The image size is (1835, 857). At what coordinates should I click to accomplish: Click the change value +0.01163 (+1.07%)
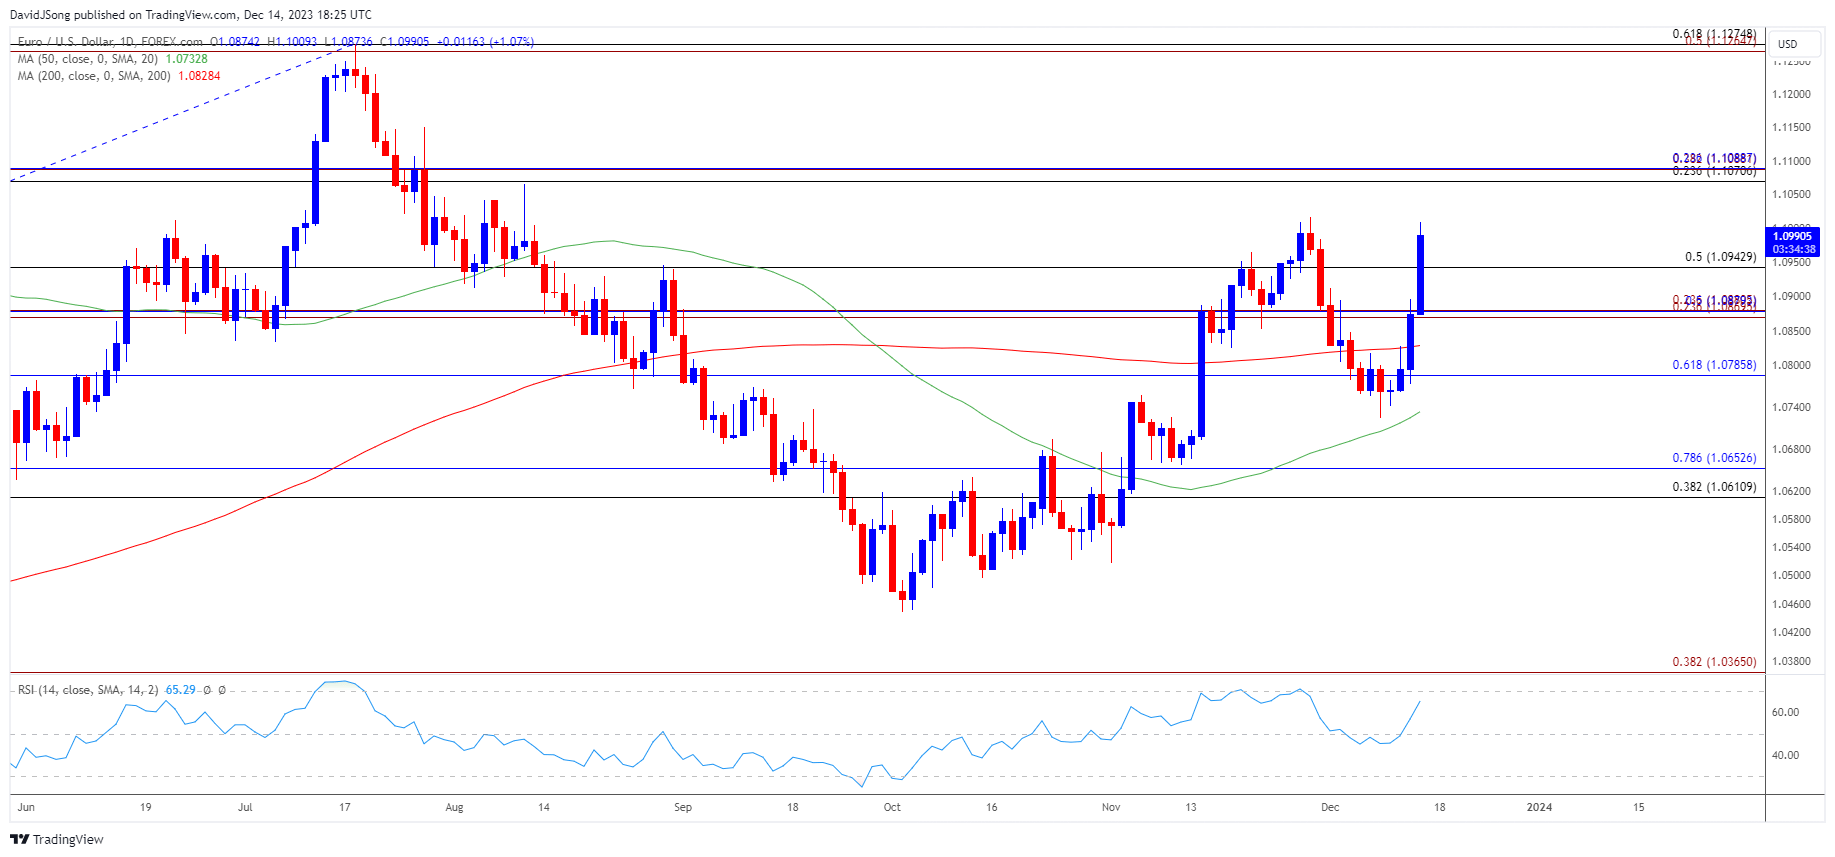coord(485,42)
